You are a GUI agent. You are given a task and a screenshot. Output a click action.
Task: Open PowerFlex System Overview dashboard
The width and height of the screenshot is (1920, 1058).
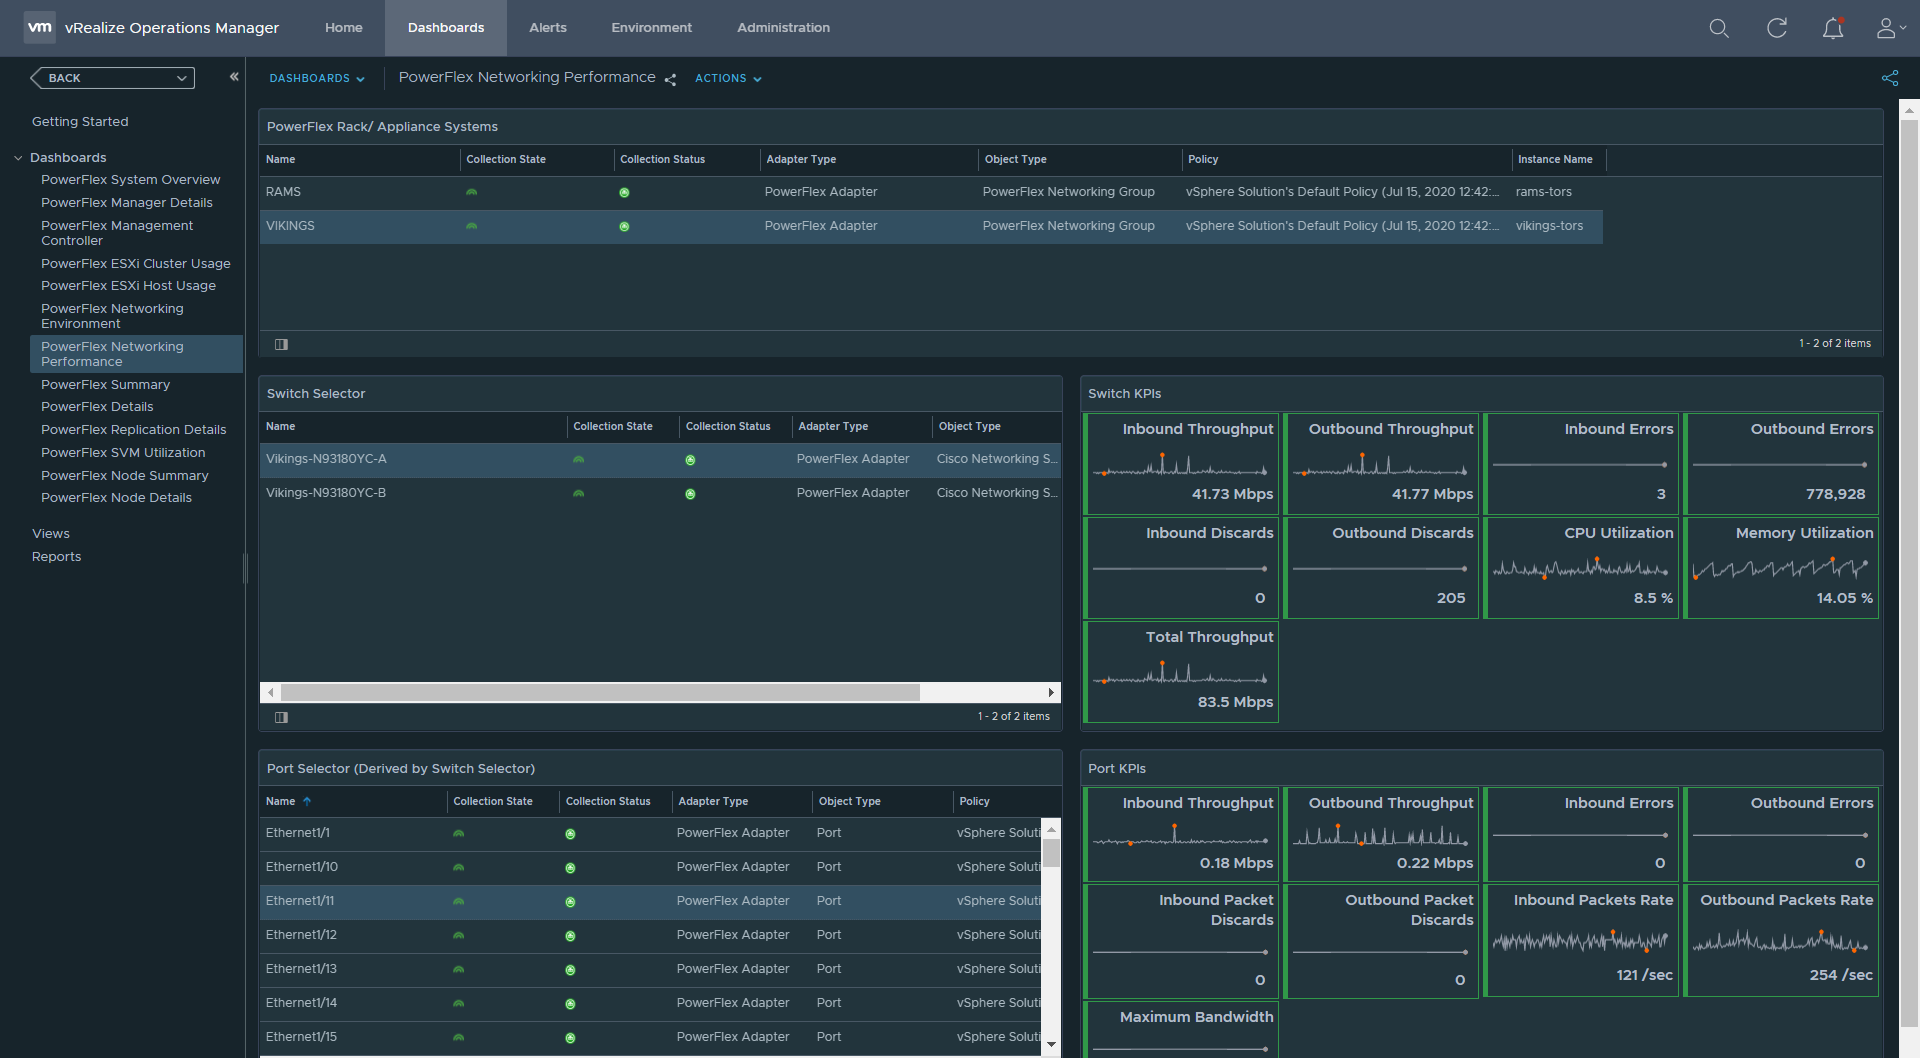(131, 180)
